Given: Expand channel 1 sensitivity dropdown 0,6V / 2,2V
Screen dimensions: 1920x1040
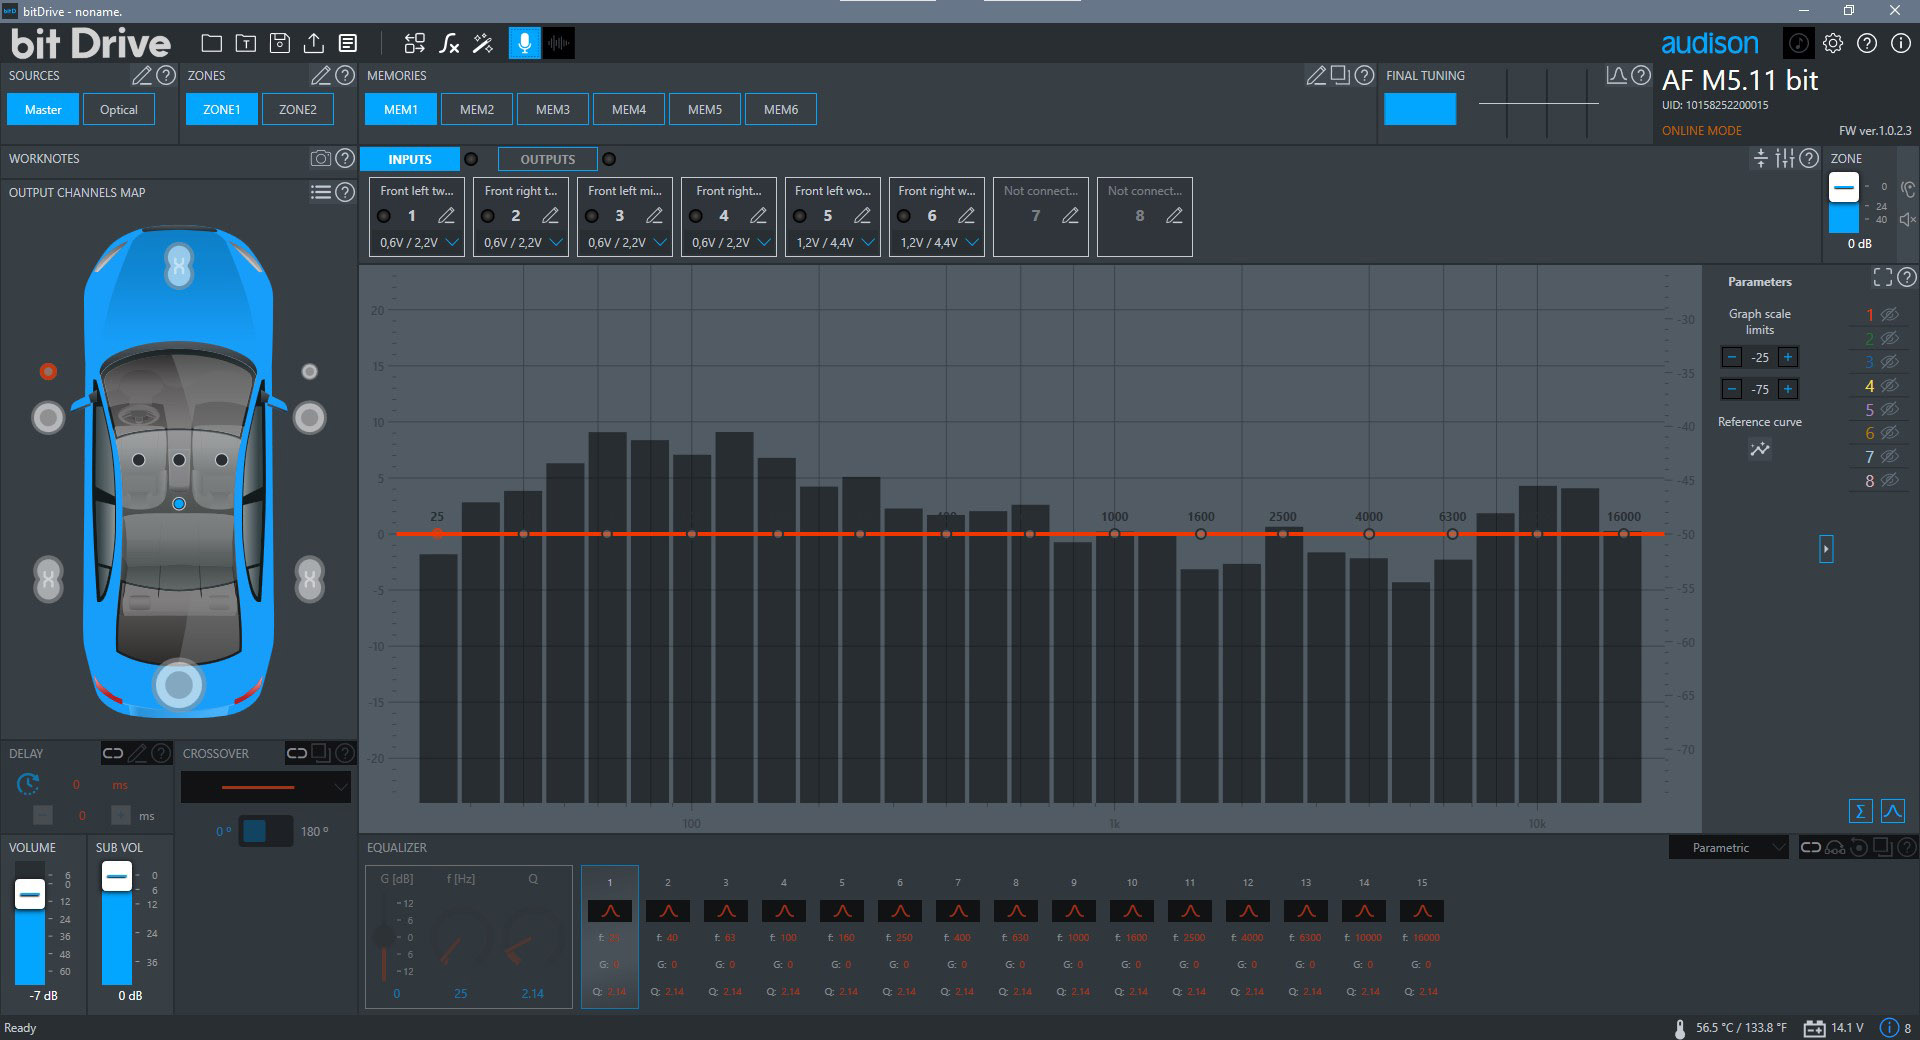Looking at the screenshot, I should point(452,242).
